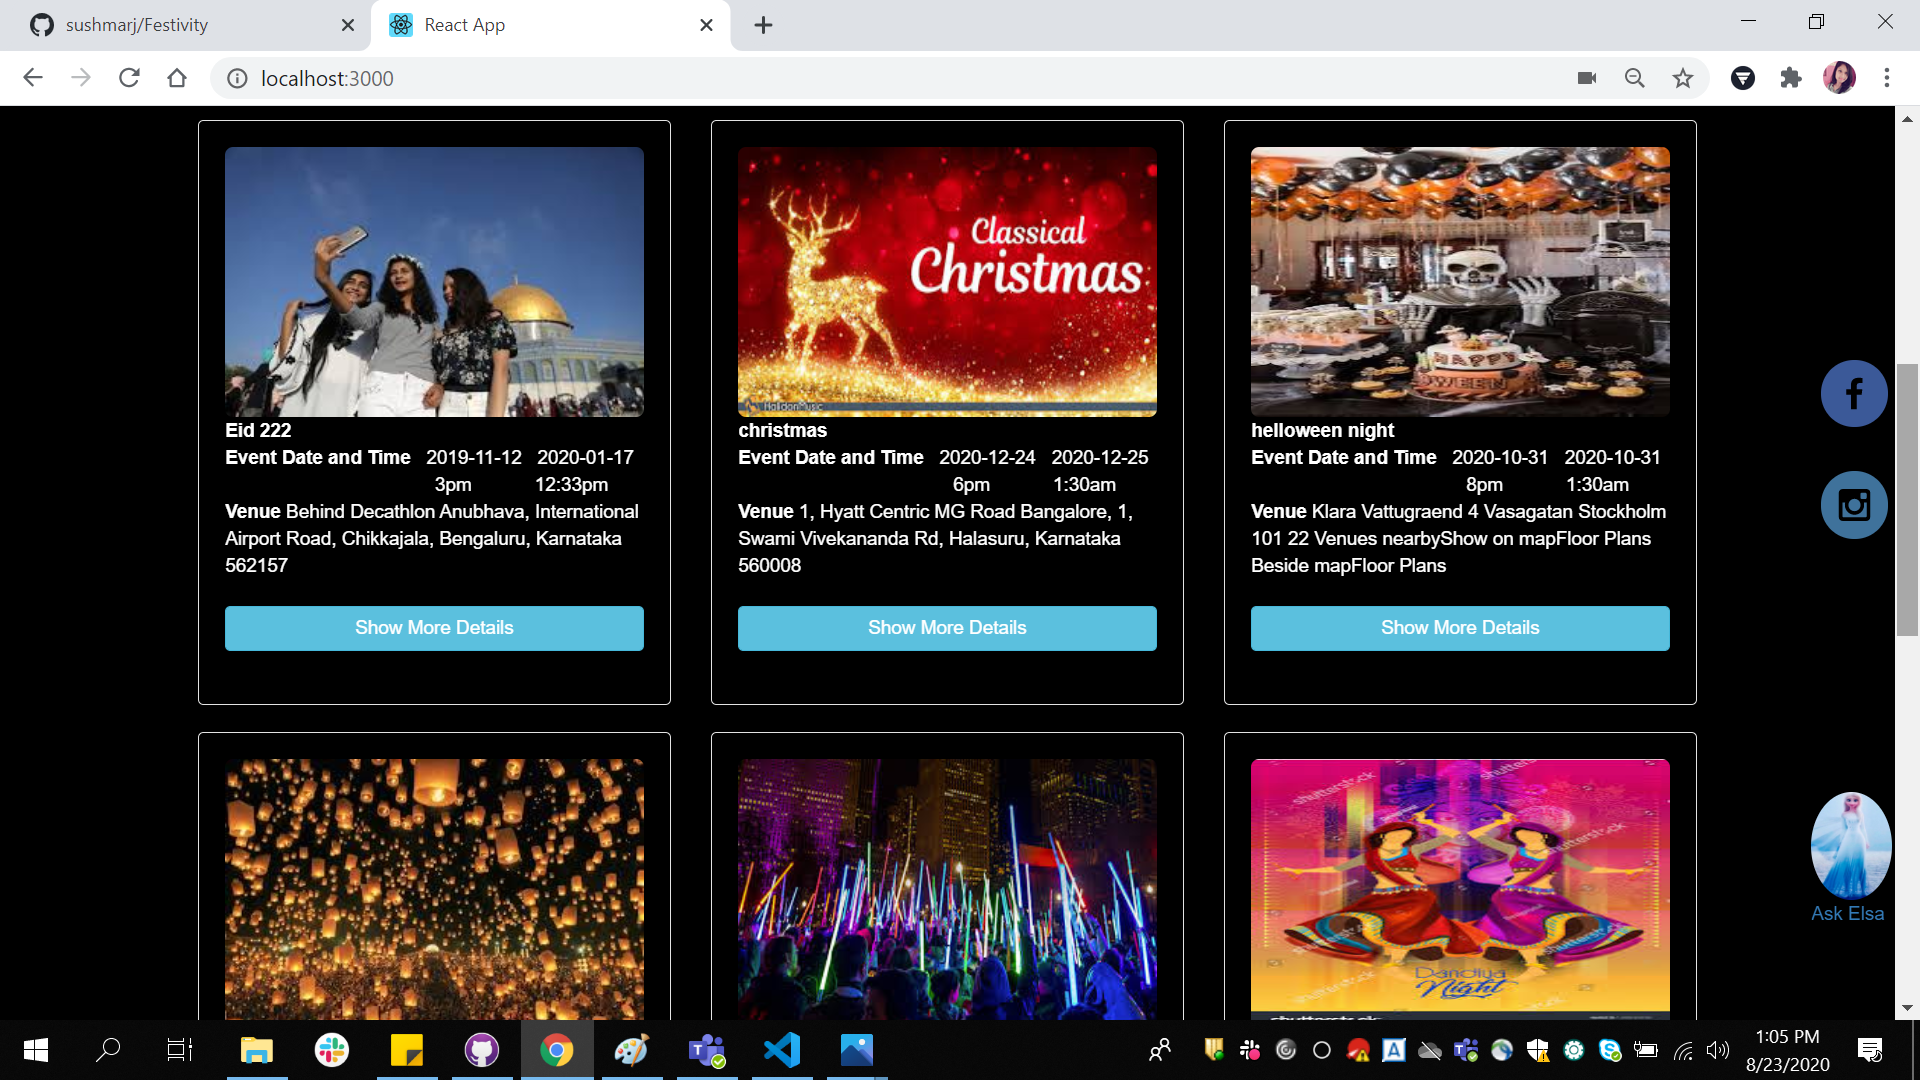Reload the localhost:3000 page
The image size is (1920, 1080).
(129, 78)
